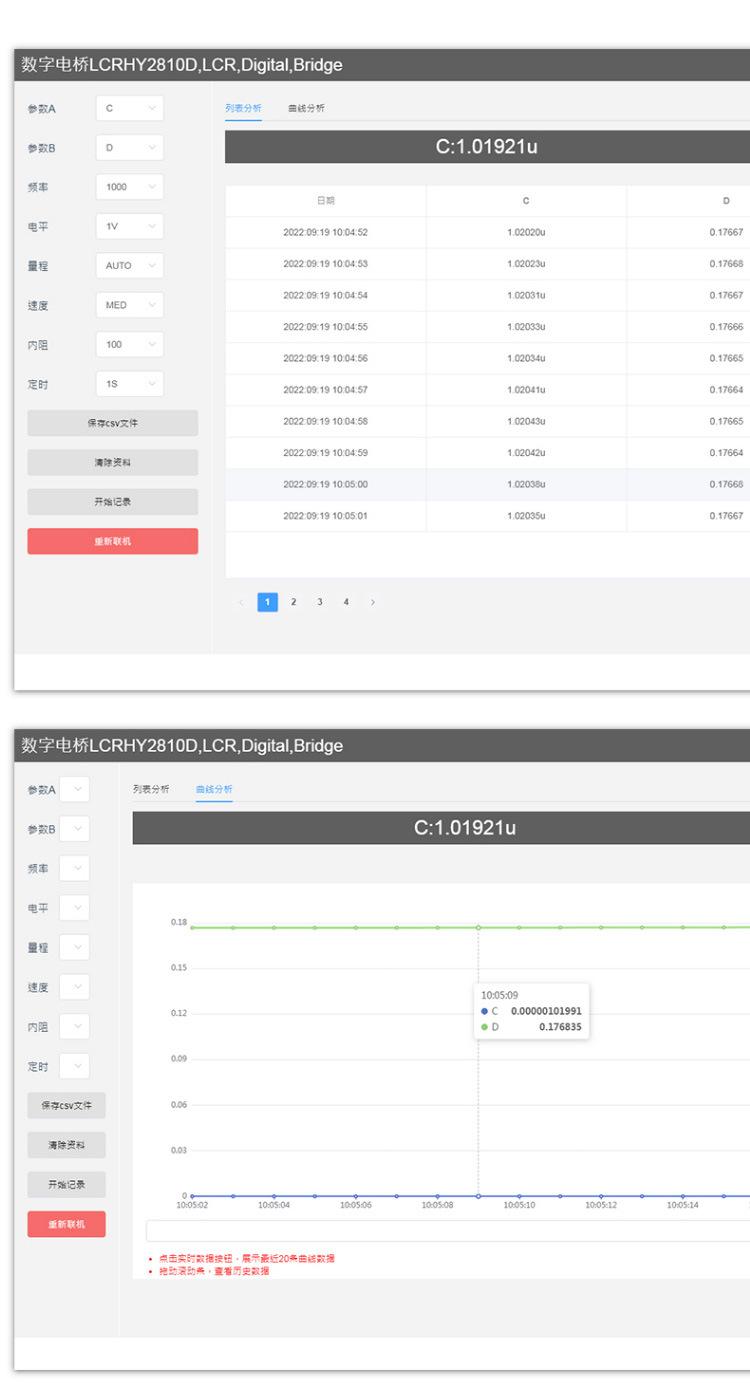Click red 重新联机 button in the table-view panel
This screenshot has width=750, height=1386.
pos(112,541)
